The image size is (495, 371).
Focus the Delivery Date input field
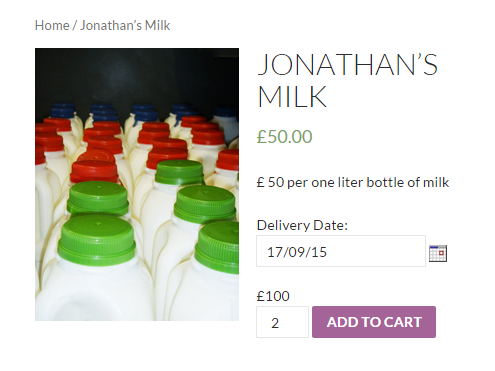(x=341, y=251)
